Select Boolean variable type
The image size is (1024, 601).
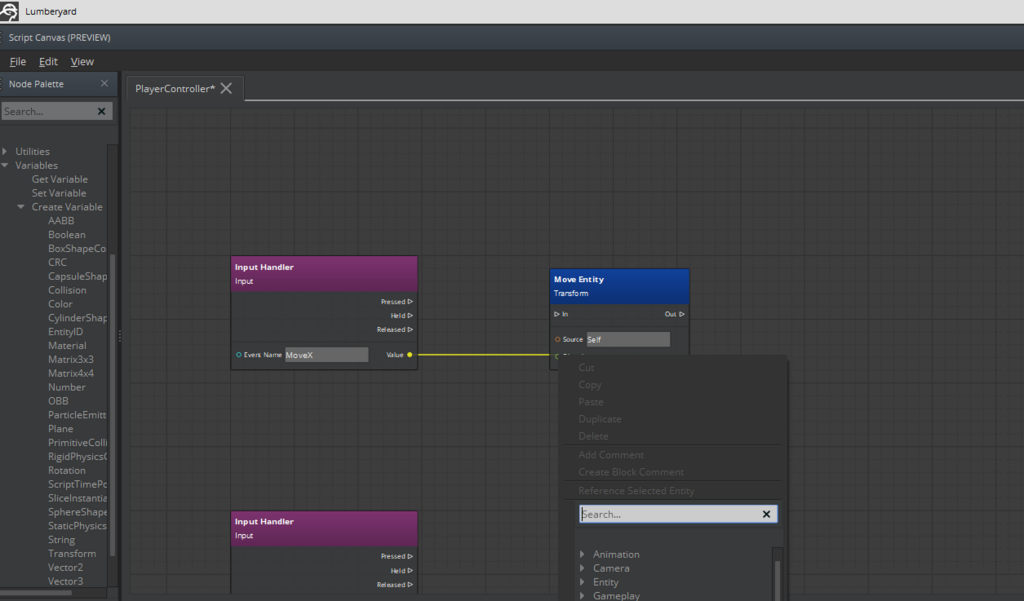tap(67, 235)
